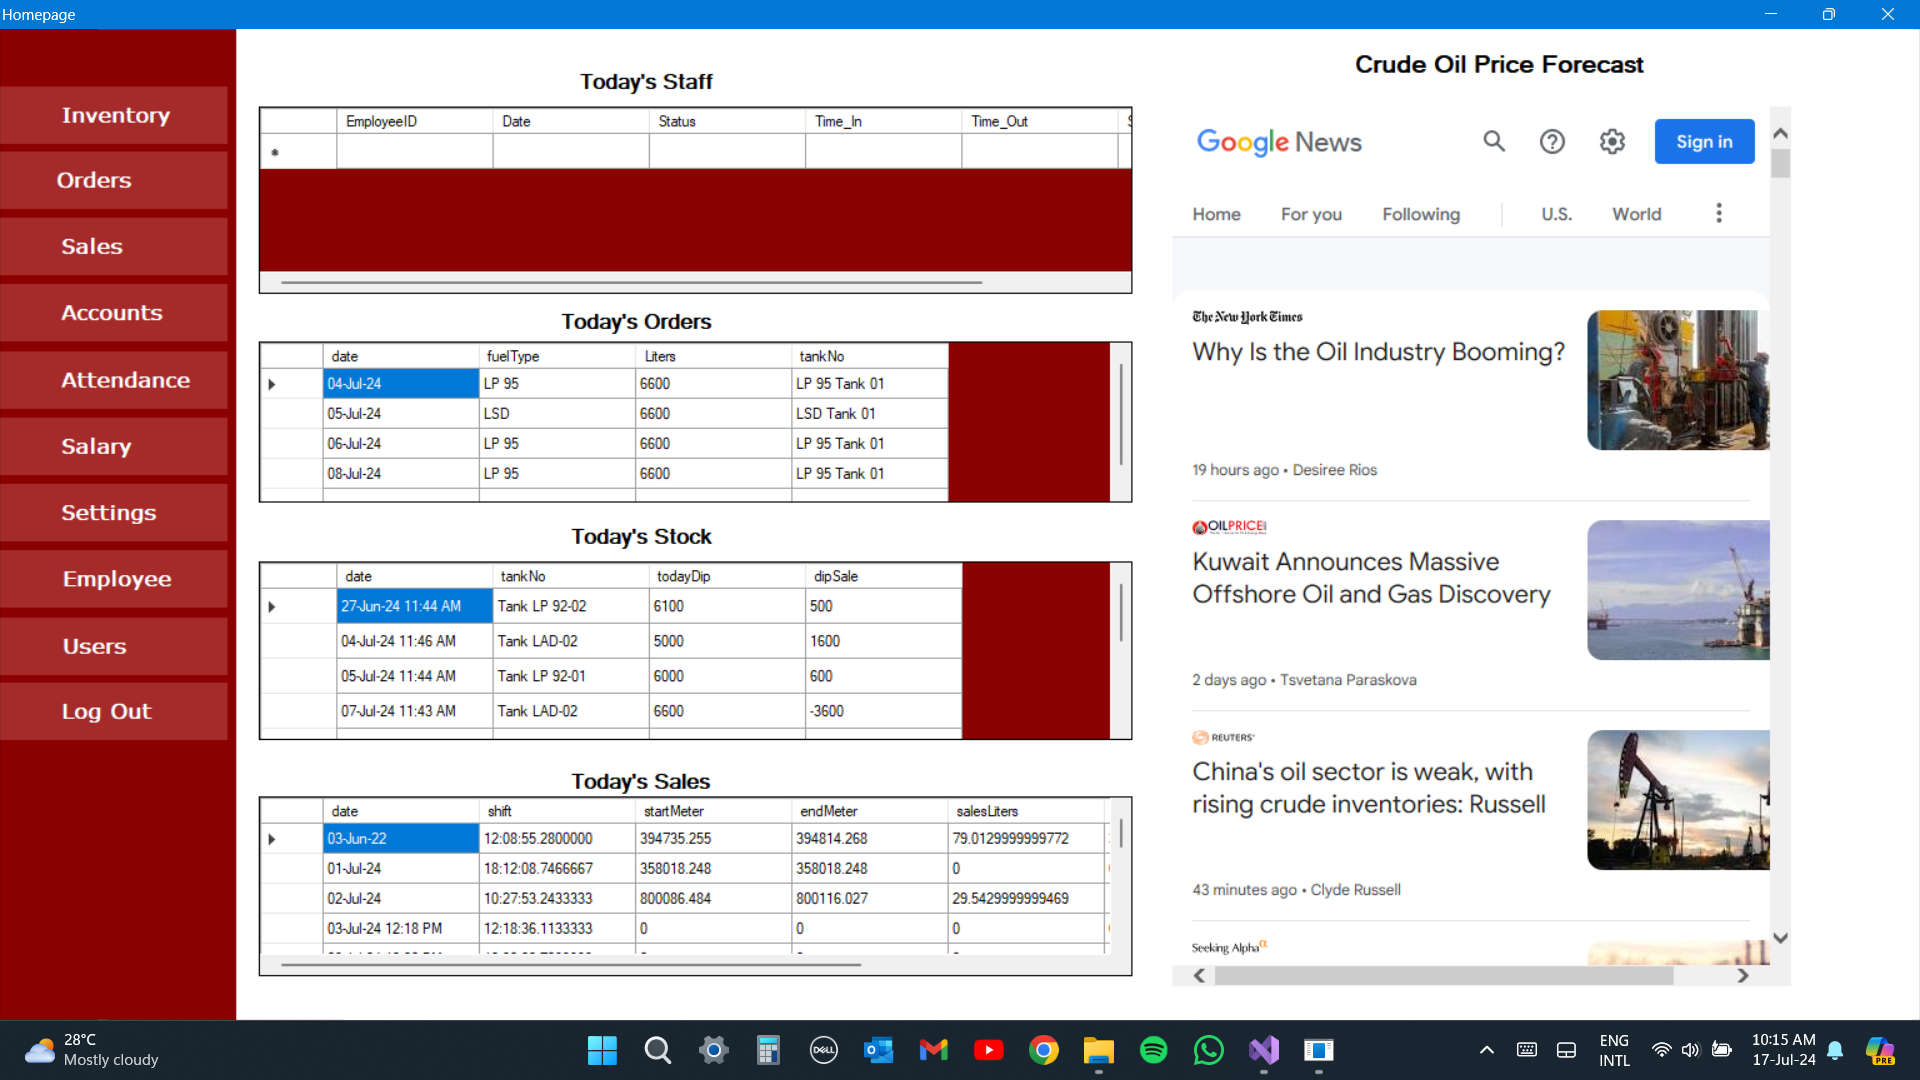The image size is (1920, 1080).
Task: Click the Time_Out column header
Action: tap(1039, 121)
